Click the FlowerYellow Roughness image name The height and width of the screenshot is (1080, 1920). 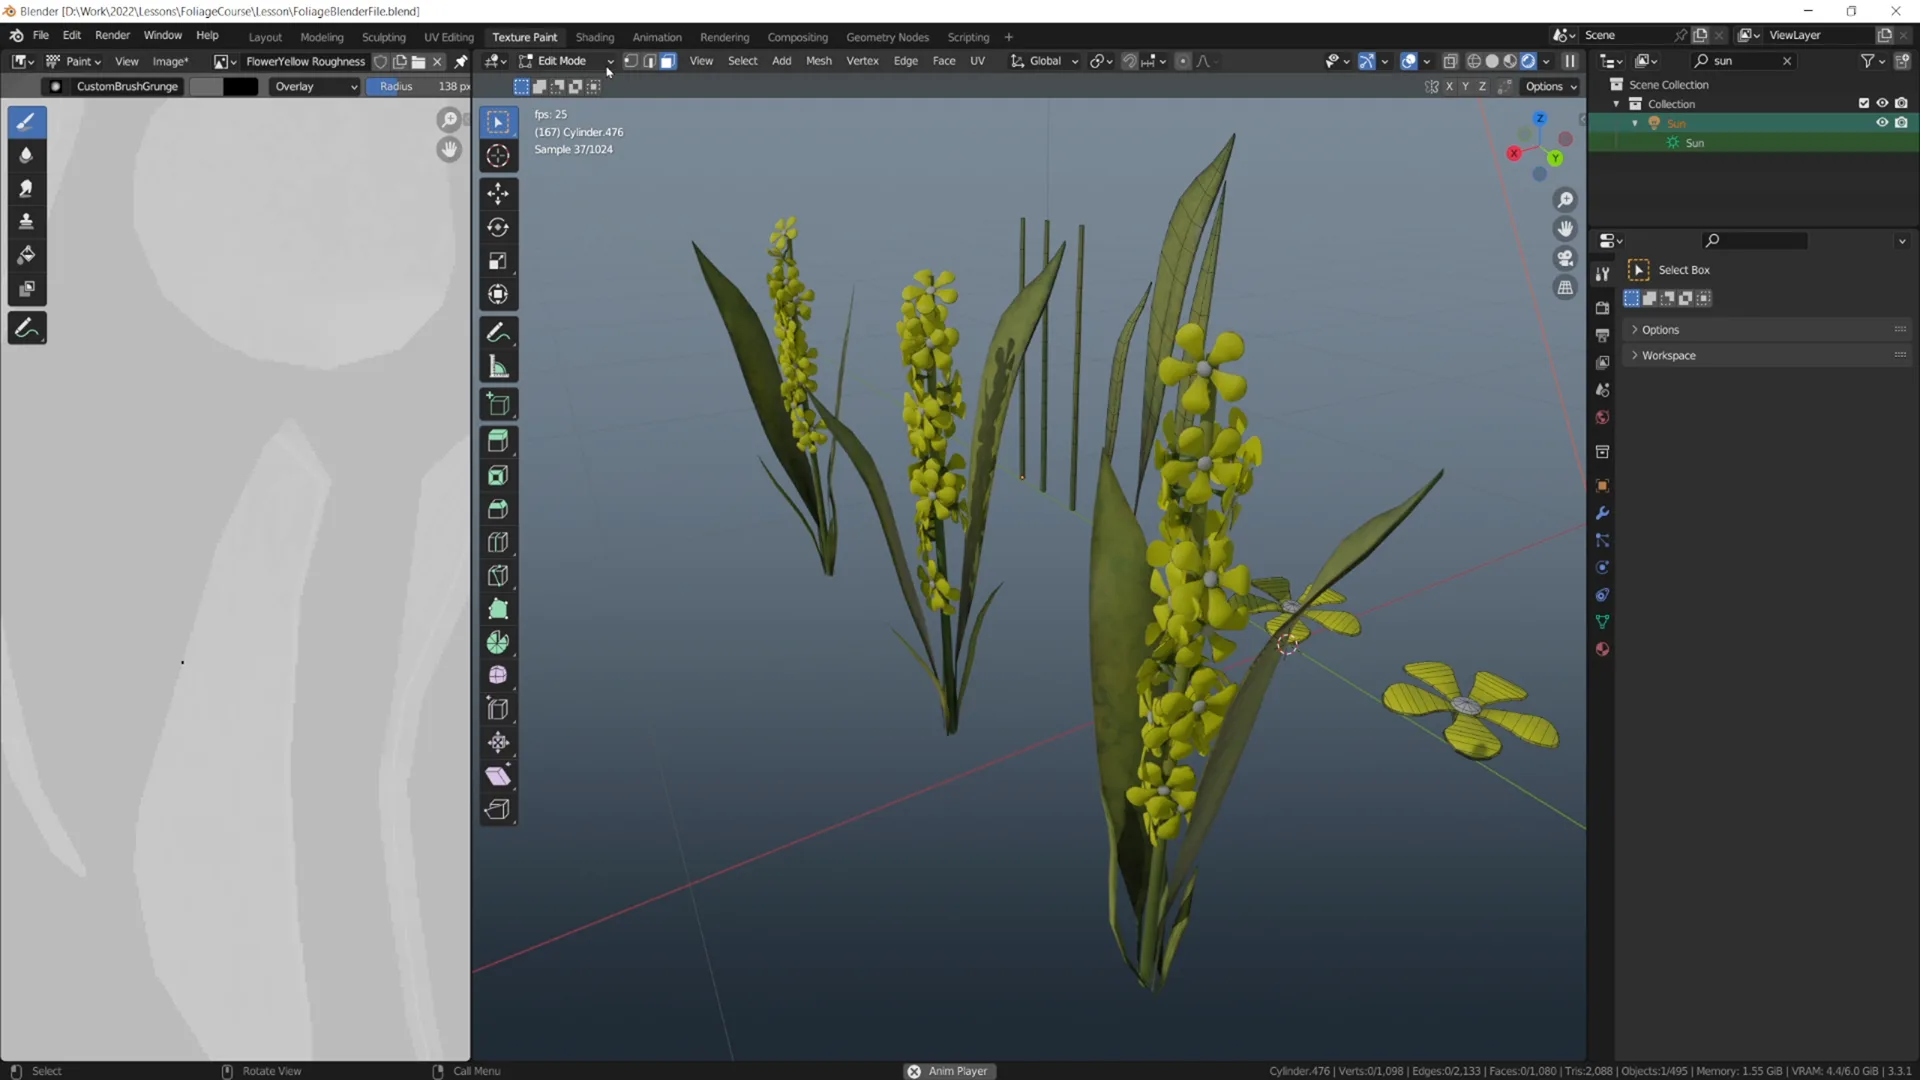click(305, 61)
